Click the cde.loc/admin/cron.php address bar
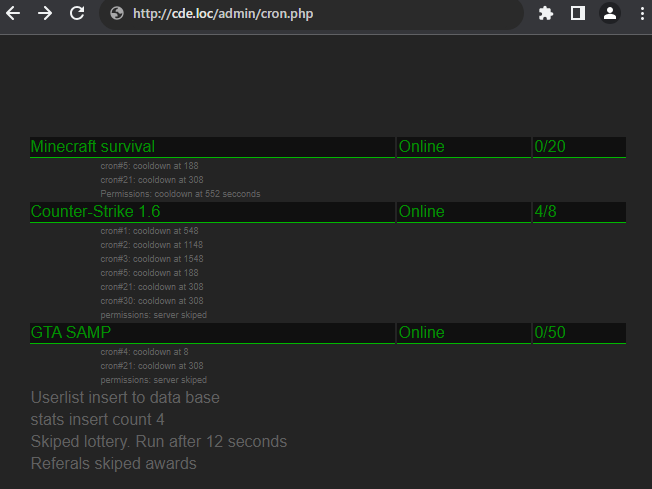 pyautogui.click(x=300, y=14)
